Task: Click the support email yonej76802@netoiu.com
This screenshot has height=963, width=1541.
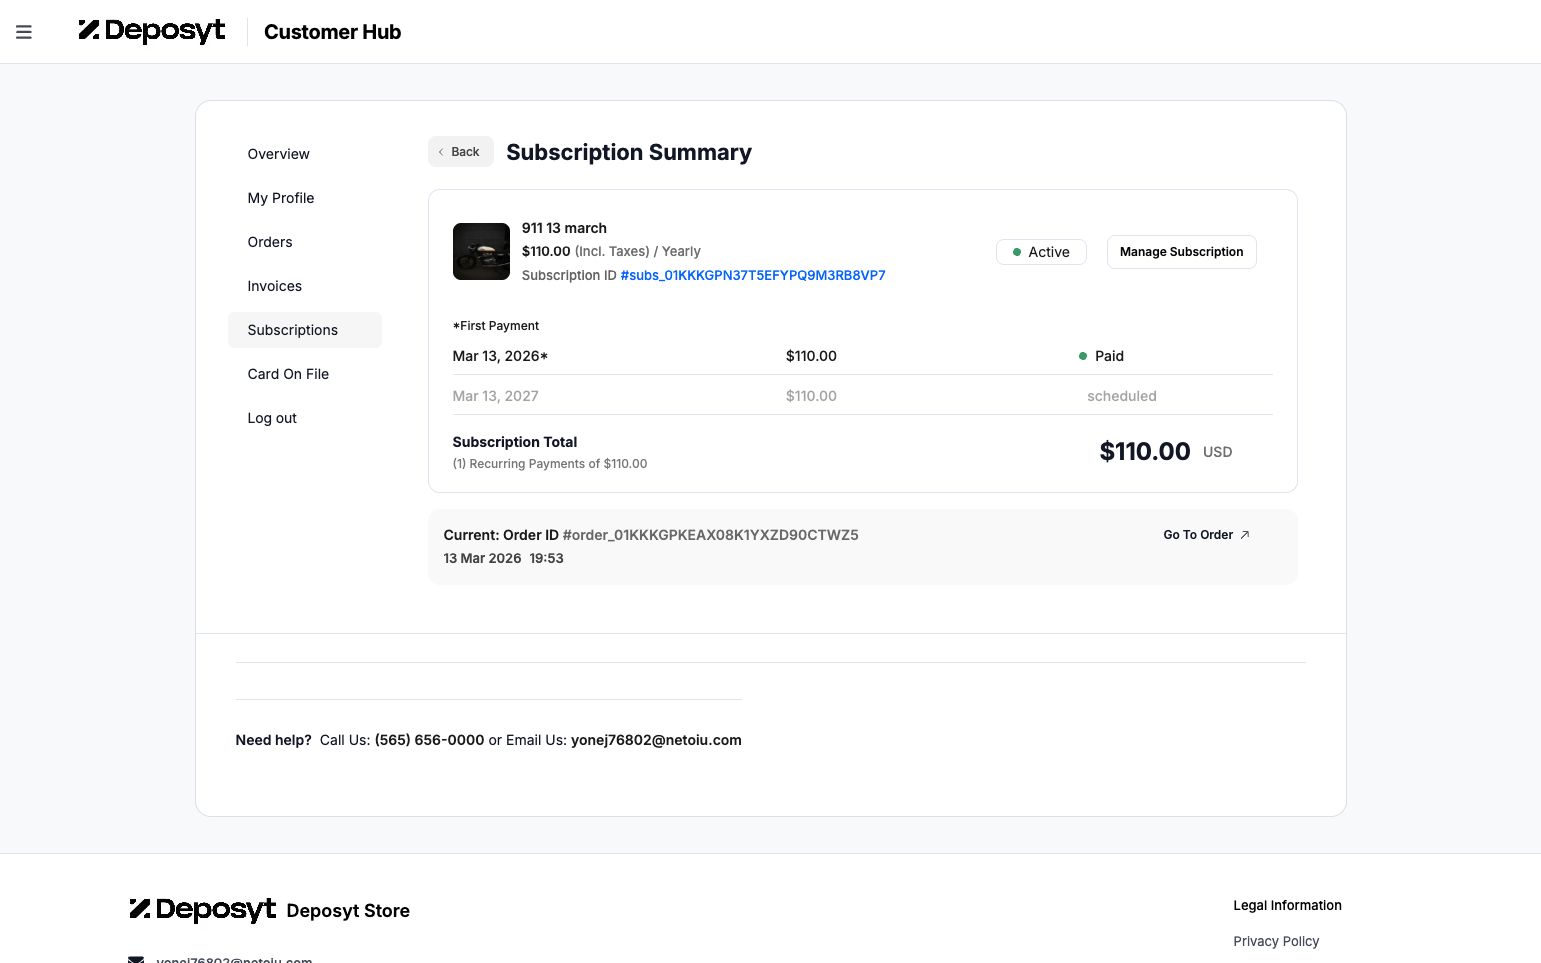Action: (656, 740)
